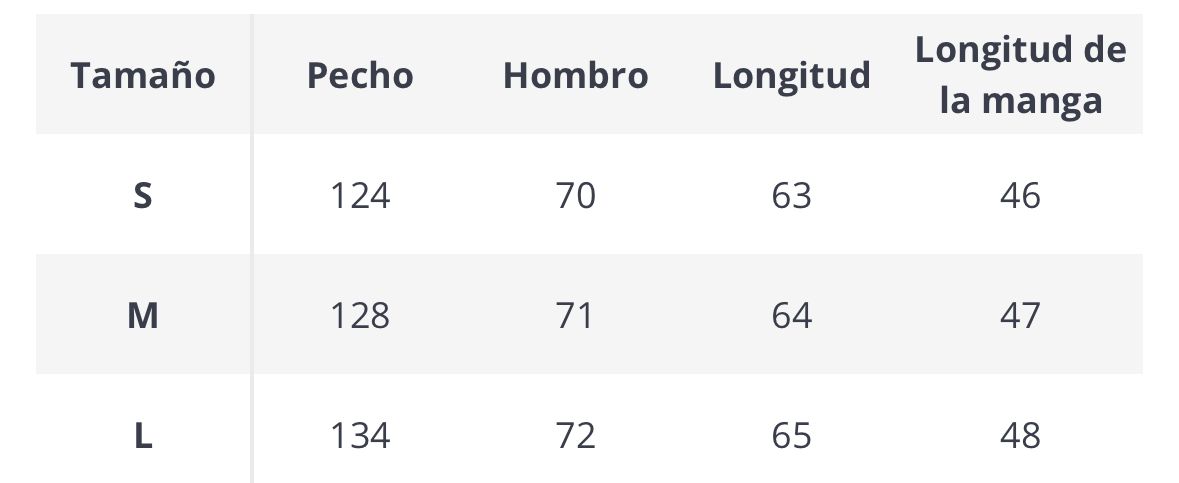Select sleeve length value 47 for M
Viewport: 1179px width, 483px height.
[1020, 316]
